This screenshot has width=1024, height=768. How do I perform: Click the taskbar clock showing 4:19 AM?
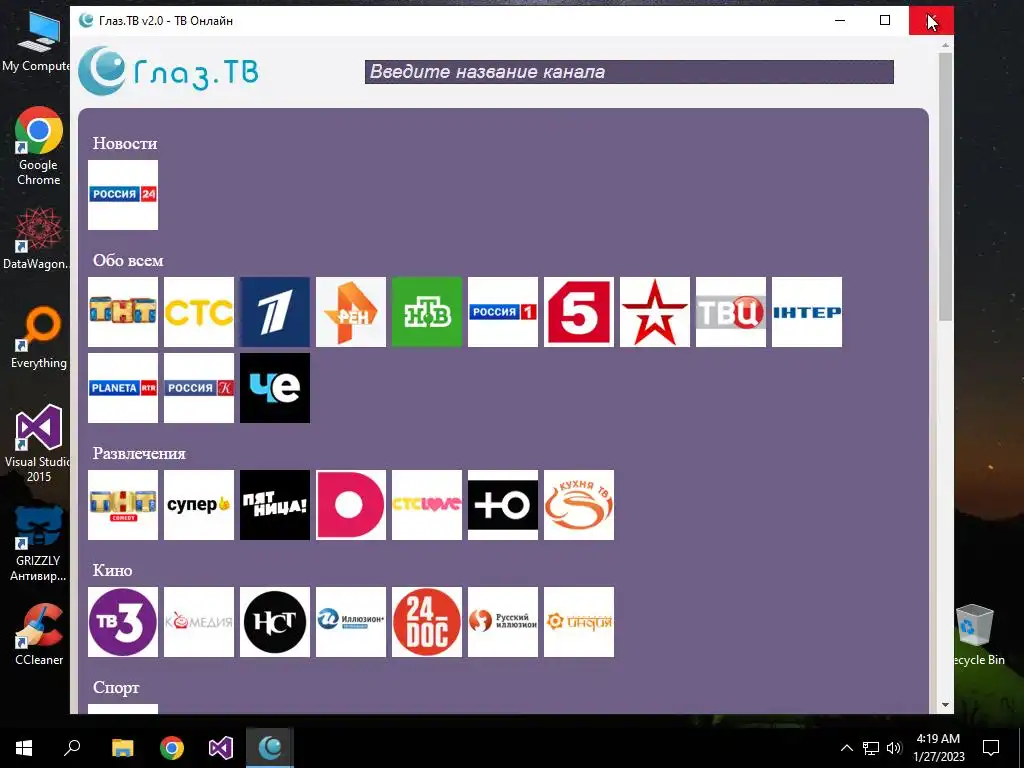(938, 748)
